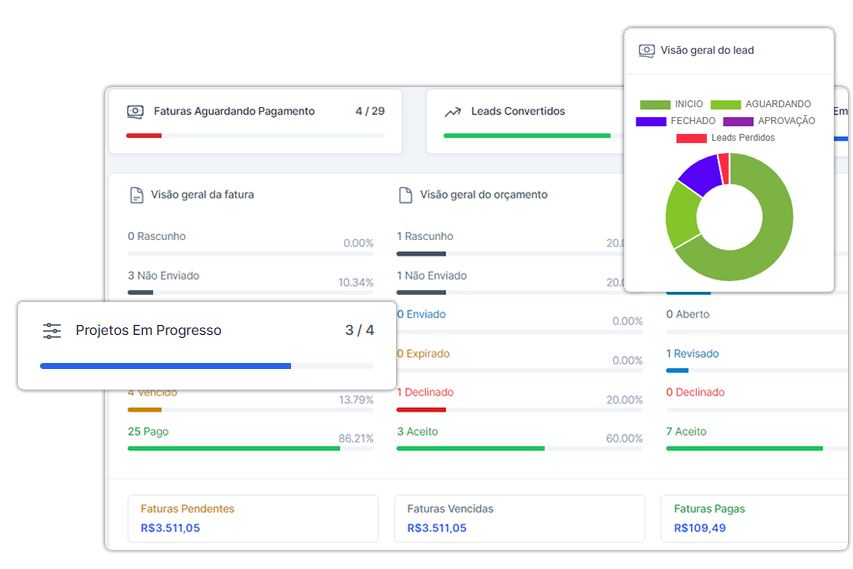Toggle the INICIO legend swatch
The height and width of the screenshot is (569, 853).
point(655,104)
